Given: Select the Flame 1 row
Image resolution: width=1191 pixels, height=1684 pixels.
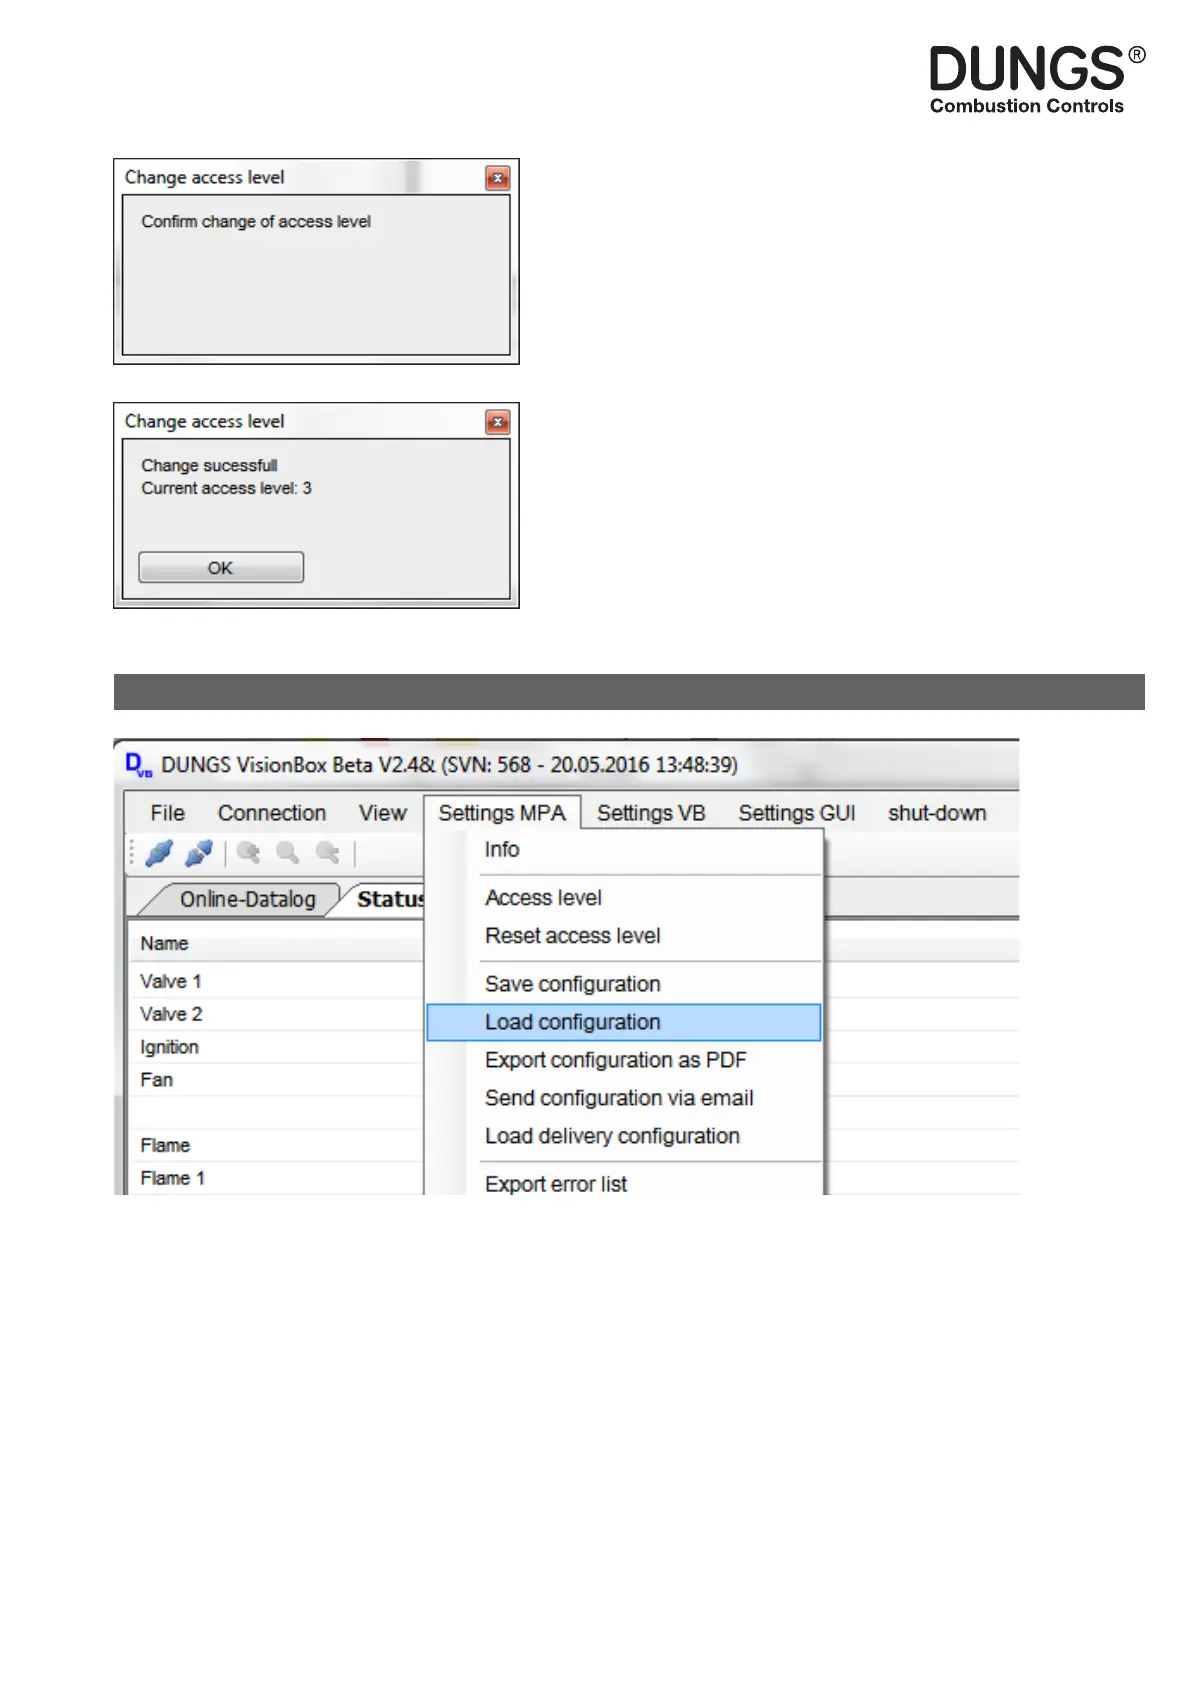Looking at the screenshot, I should (276, 1178).
